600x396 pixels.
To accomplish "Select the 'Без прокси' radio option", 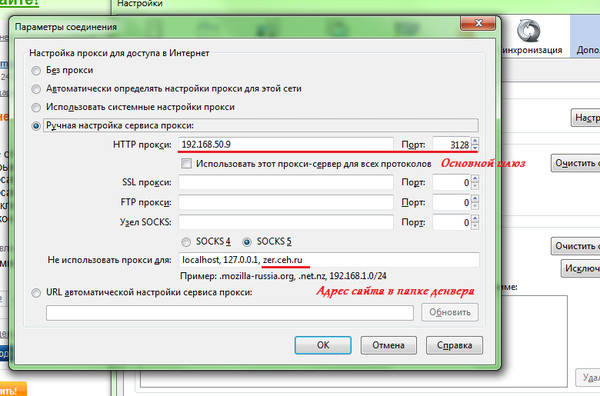I will click(36, 70).
